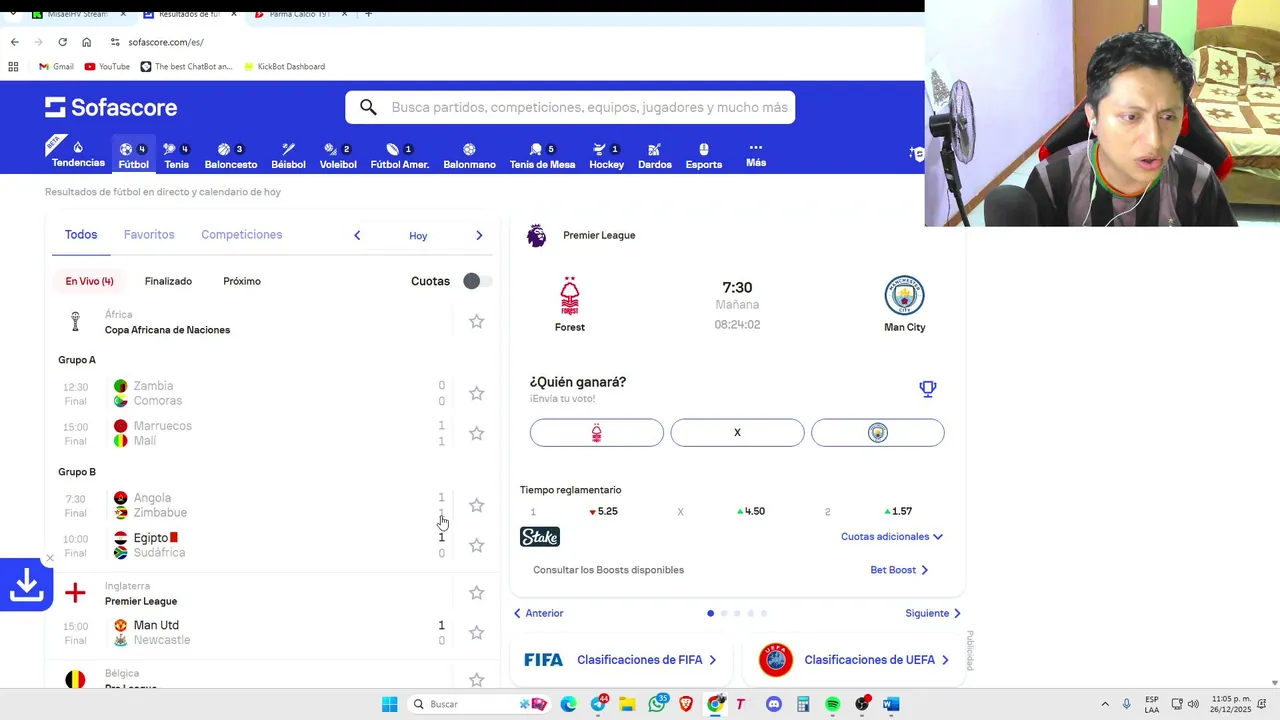Toggle the Cuotas odds switch
Screen dimensions: 1280x720
pyautogui.click(x=477, y=281)
